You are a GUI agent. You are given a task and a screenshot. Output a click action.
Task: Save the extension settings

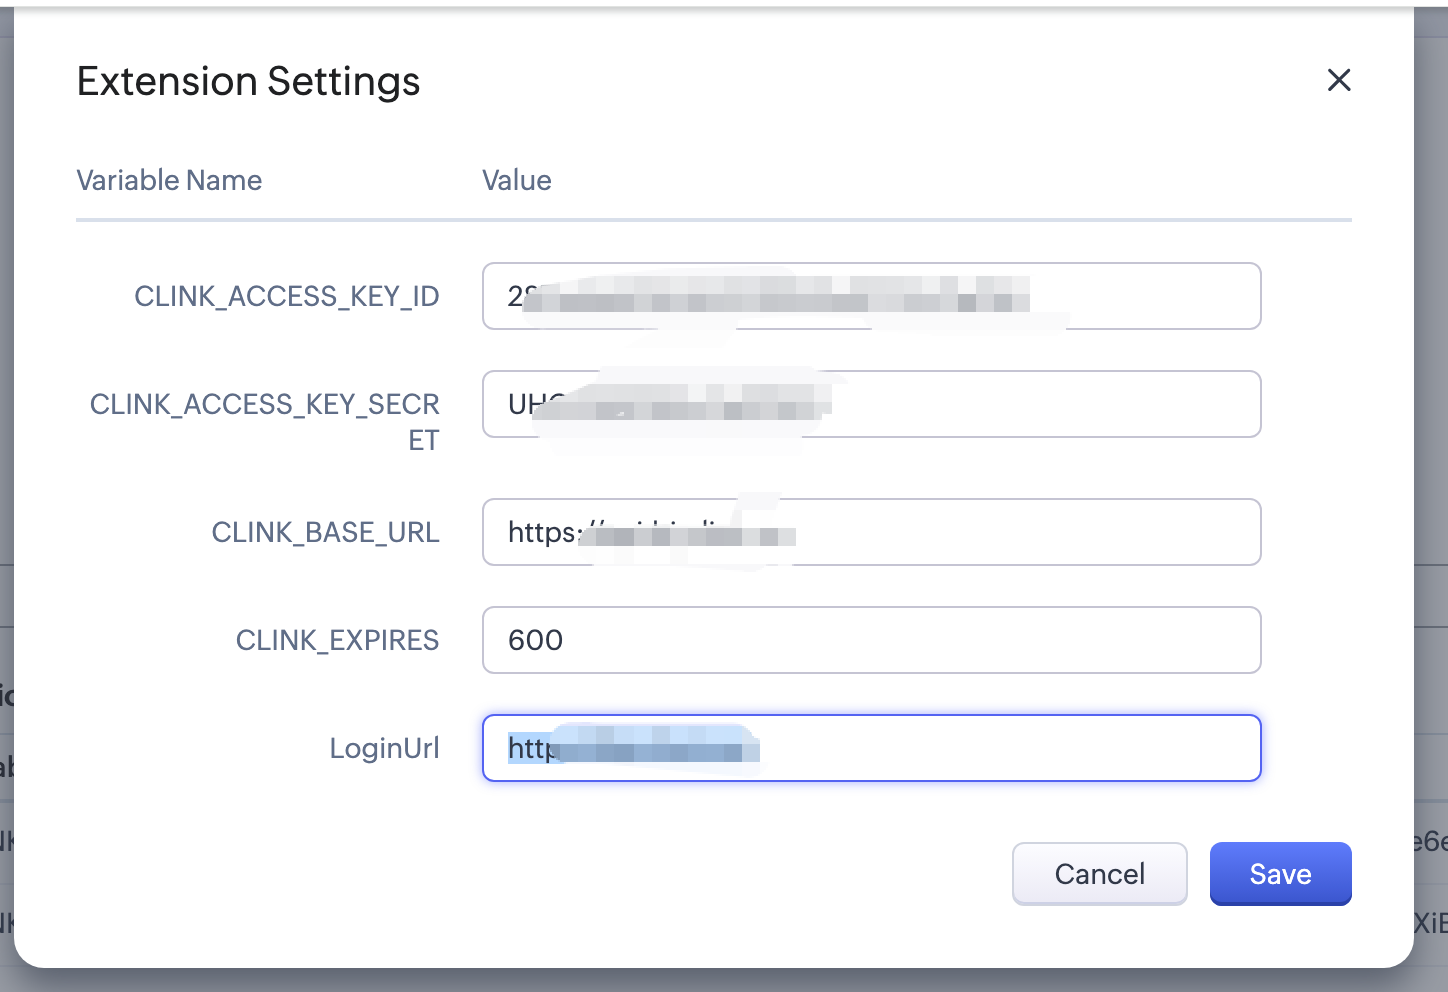point(1280,874)
